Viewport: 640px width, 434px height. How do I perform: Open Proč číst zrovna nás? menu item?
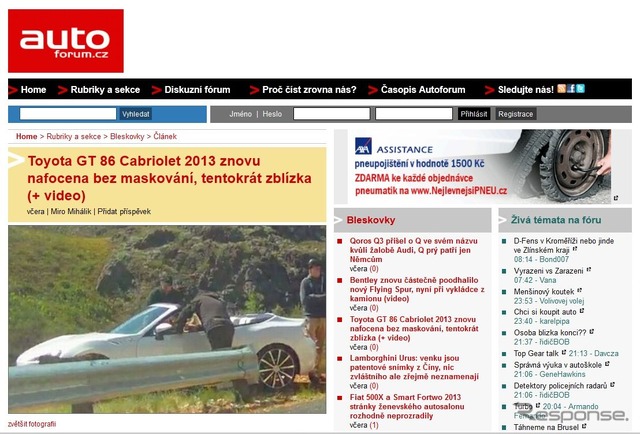tap(309, 89)
